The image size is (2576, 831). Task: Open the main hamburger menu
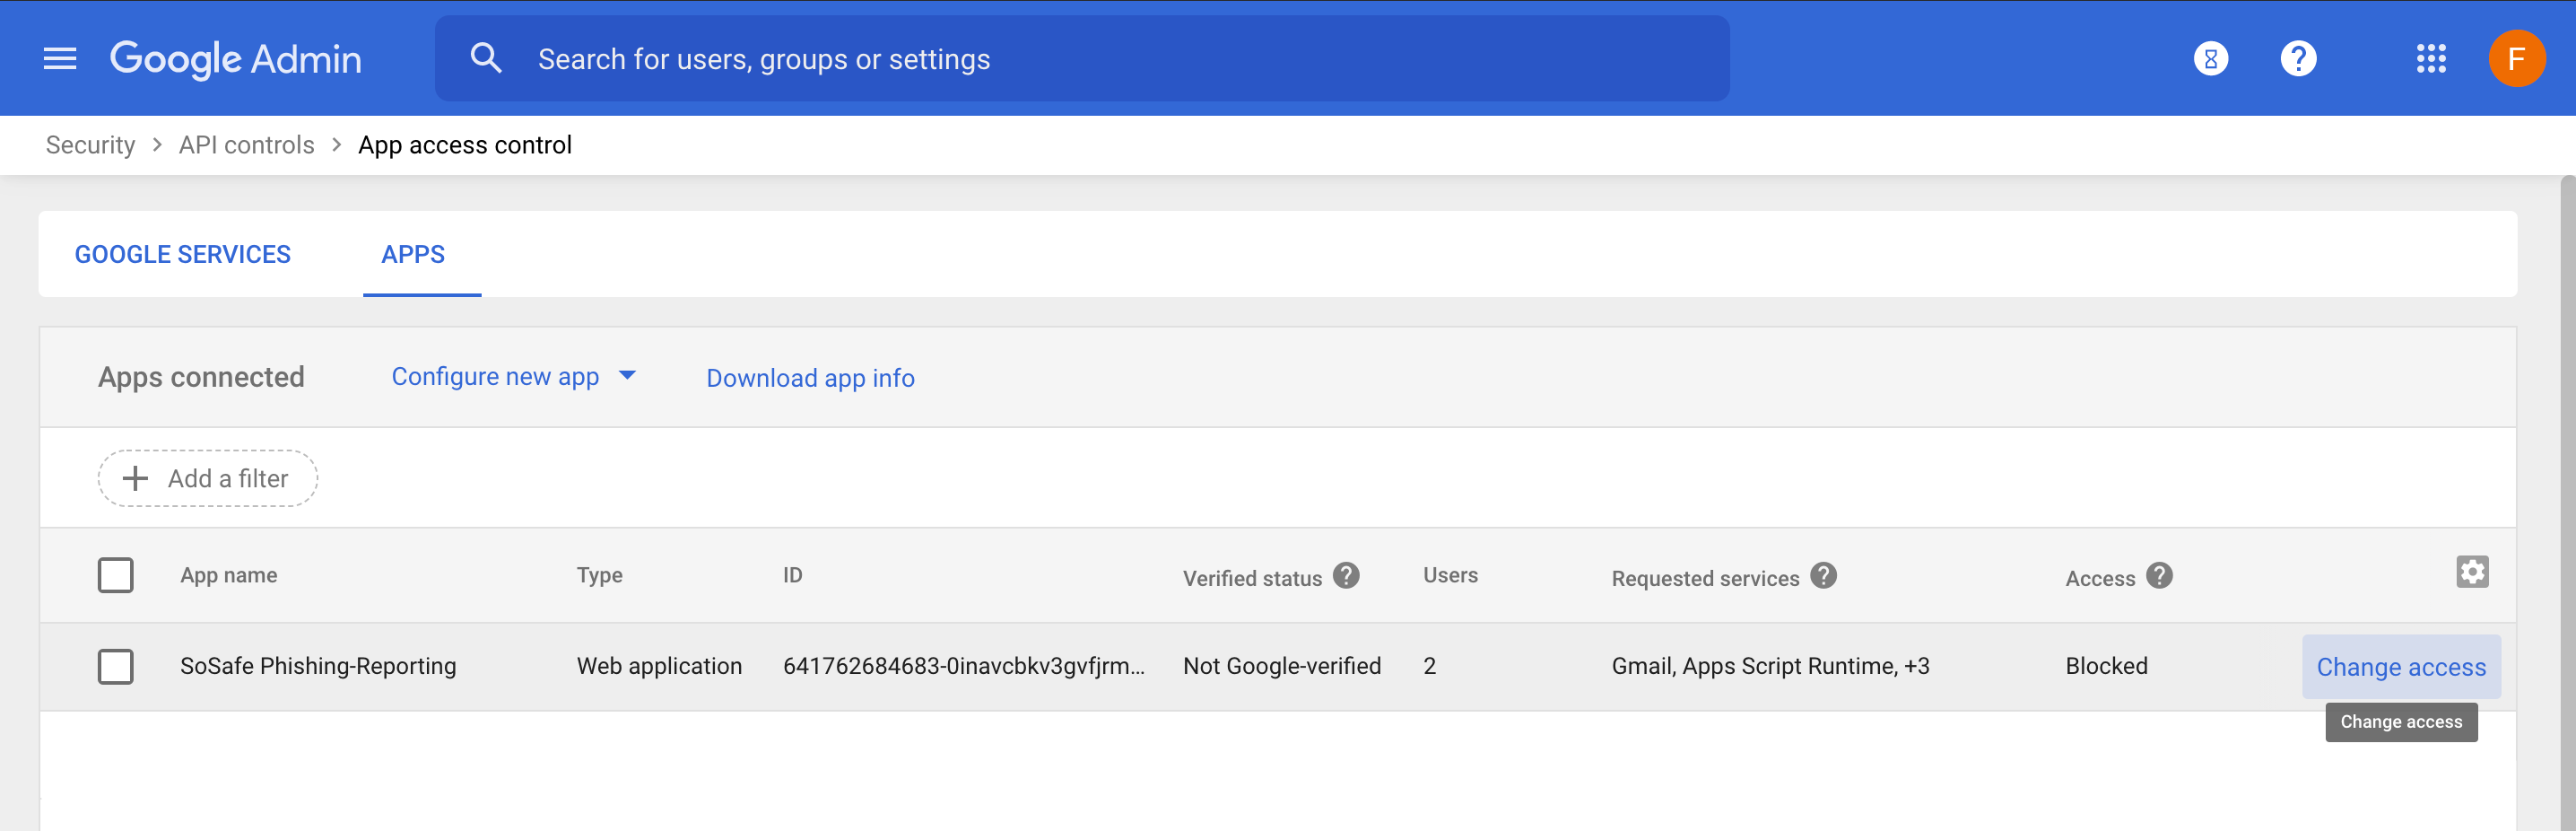pyautogui.click(x=60, y=59)
